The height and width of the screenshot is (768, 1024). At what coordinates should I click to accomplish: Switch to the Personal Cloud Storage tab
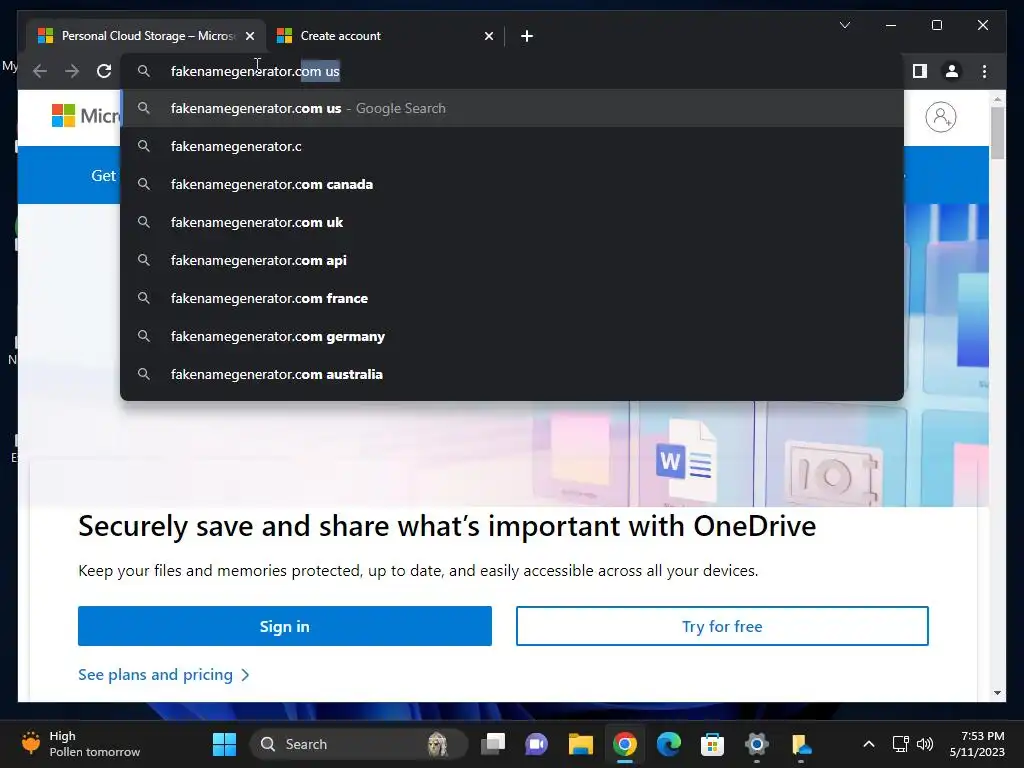(146, 36)
